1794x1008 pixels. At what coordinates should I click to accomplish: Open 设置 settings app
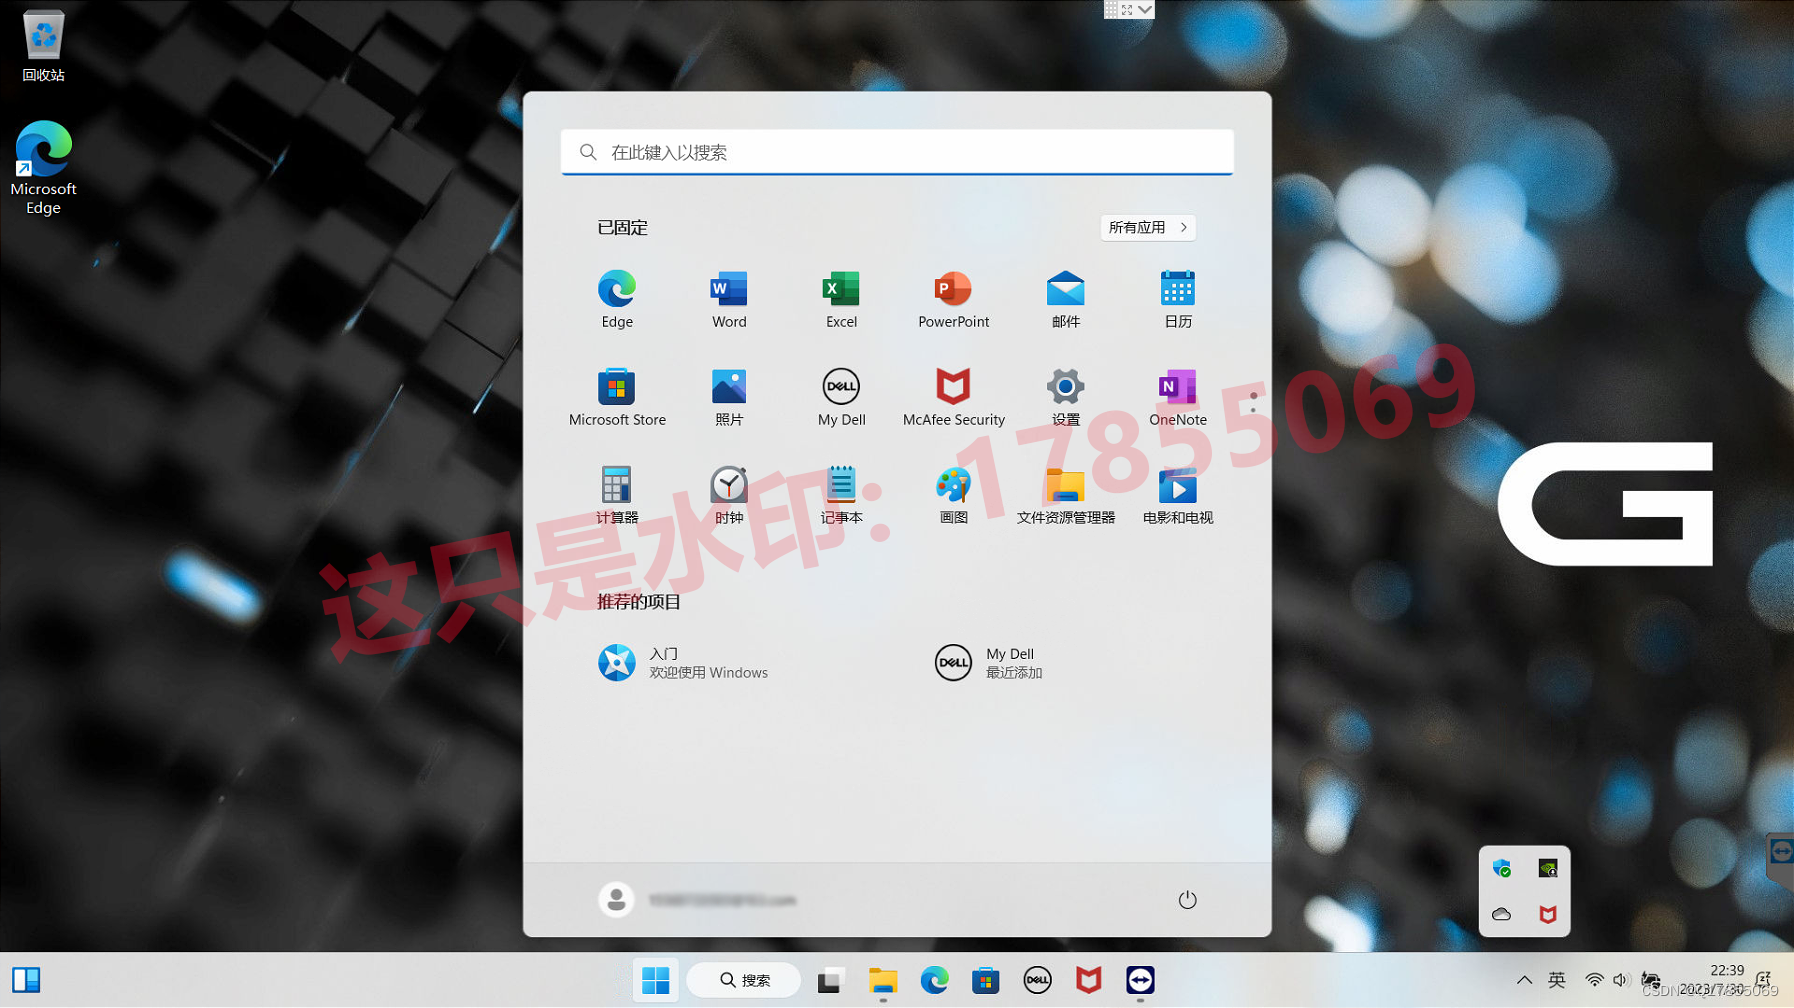click(1065, 397)
